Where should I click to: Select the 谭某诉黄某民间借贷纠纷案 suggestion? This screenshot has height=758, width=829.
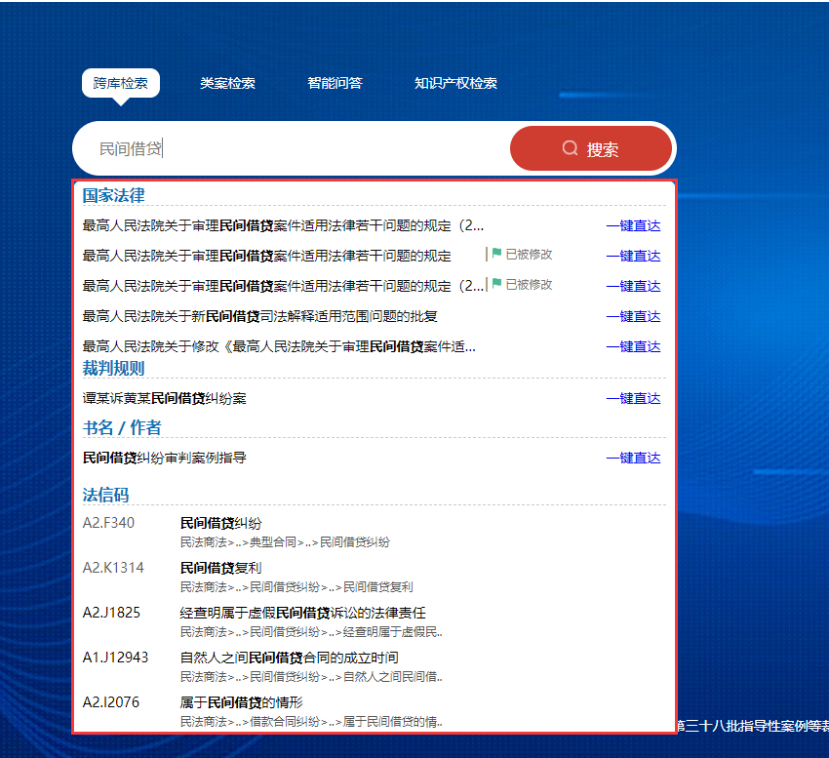coord(164,398)
